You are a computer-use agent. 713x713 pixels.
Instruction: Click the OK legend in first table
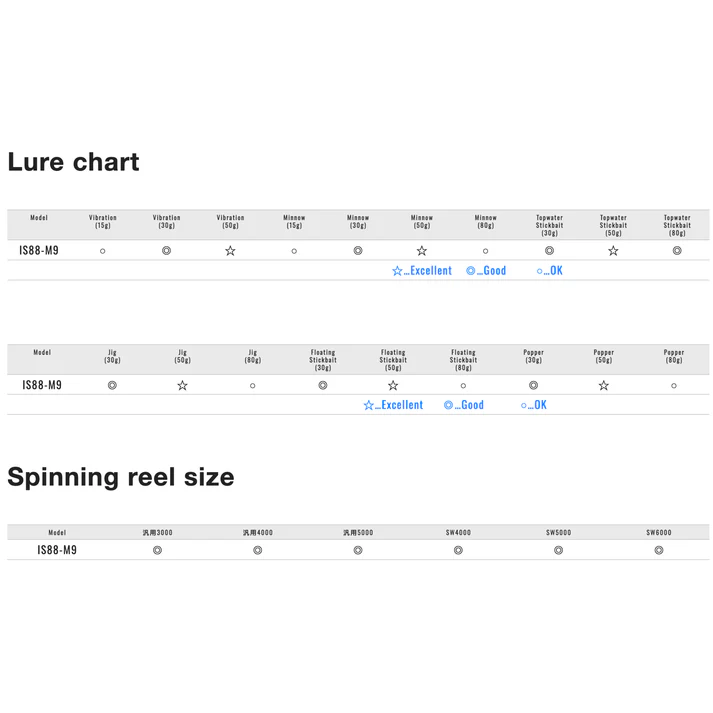pyautogui.click(x=549, y=271)
